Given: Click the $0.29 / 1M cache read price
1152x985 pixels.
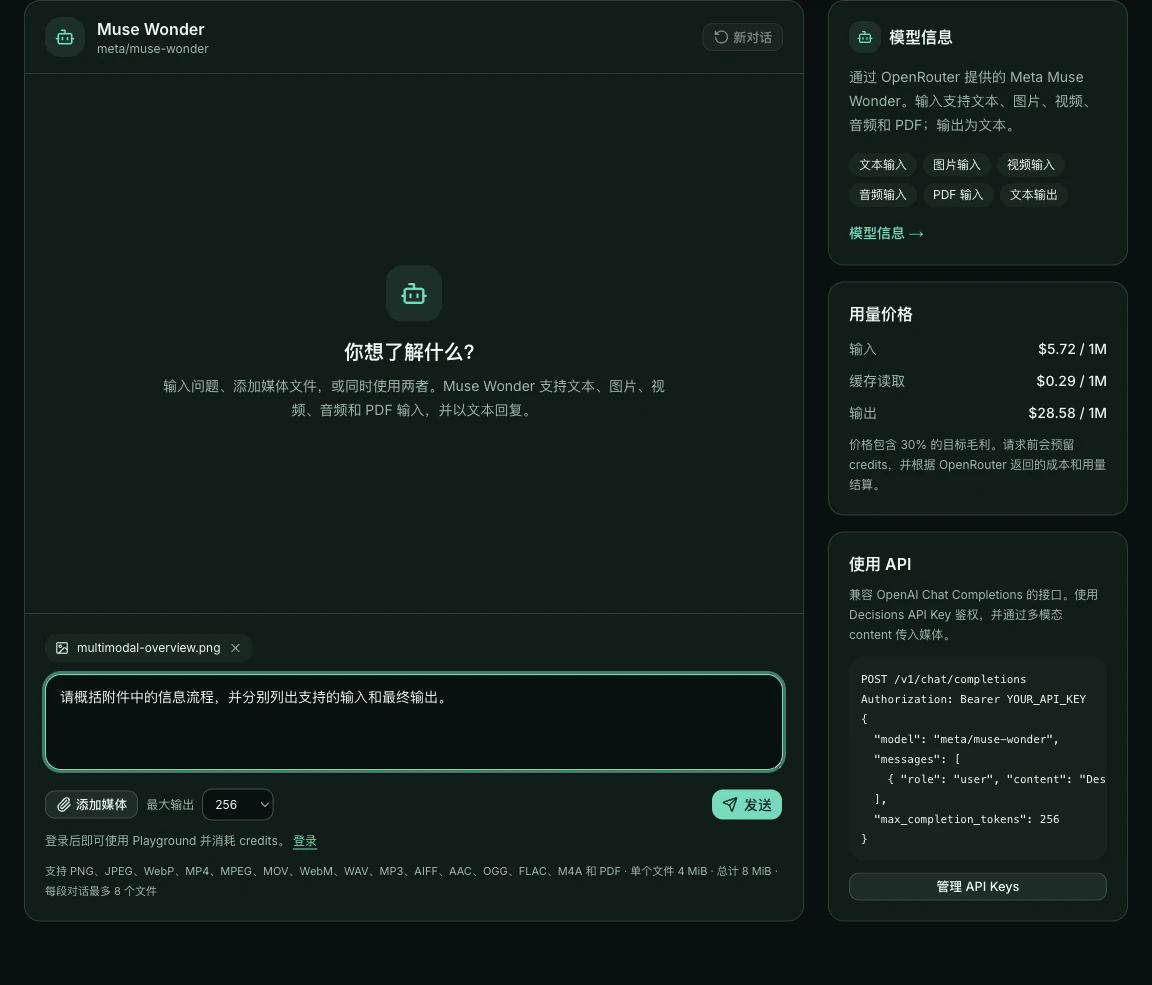Looking at the screenshot, I should click(x=1071, y=381).
